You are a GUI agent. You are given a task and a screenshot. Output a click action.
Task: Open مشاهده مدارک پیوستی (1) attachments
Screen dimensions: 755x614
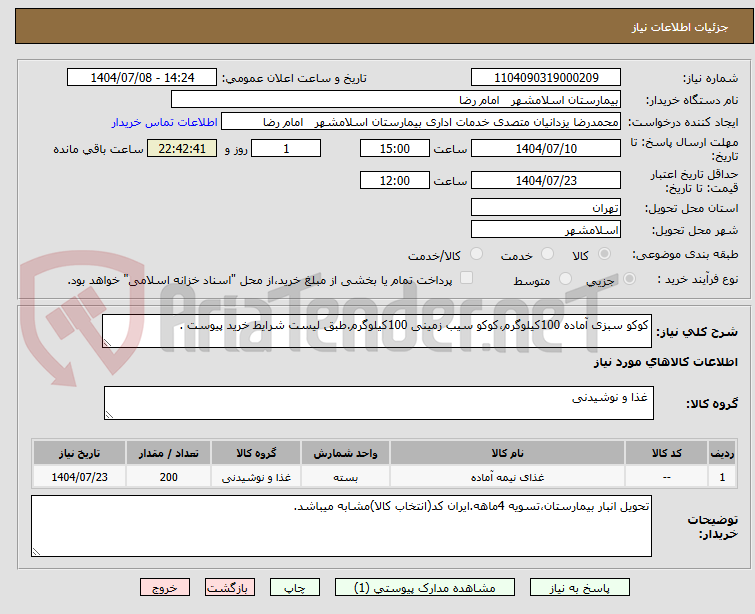425,588
